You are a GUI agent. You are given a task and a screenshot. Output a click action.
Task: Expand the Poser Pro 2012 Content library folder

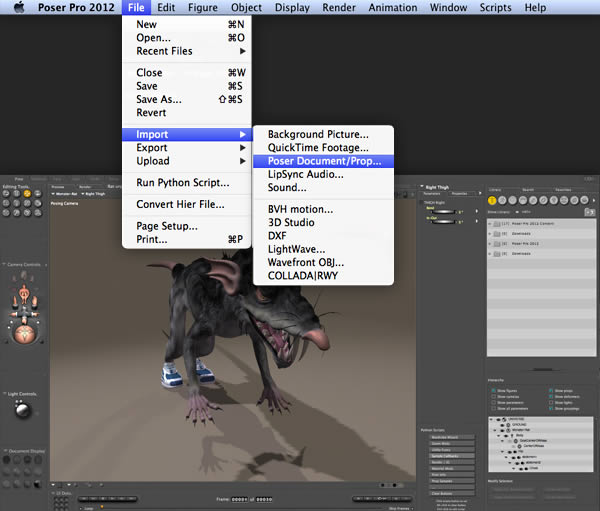(491, 224)
